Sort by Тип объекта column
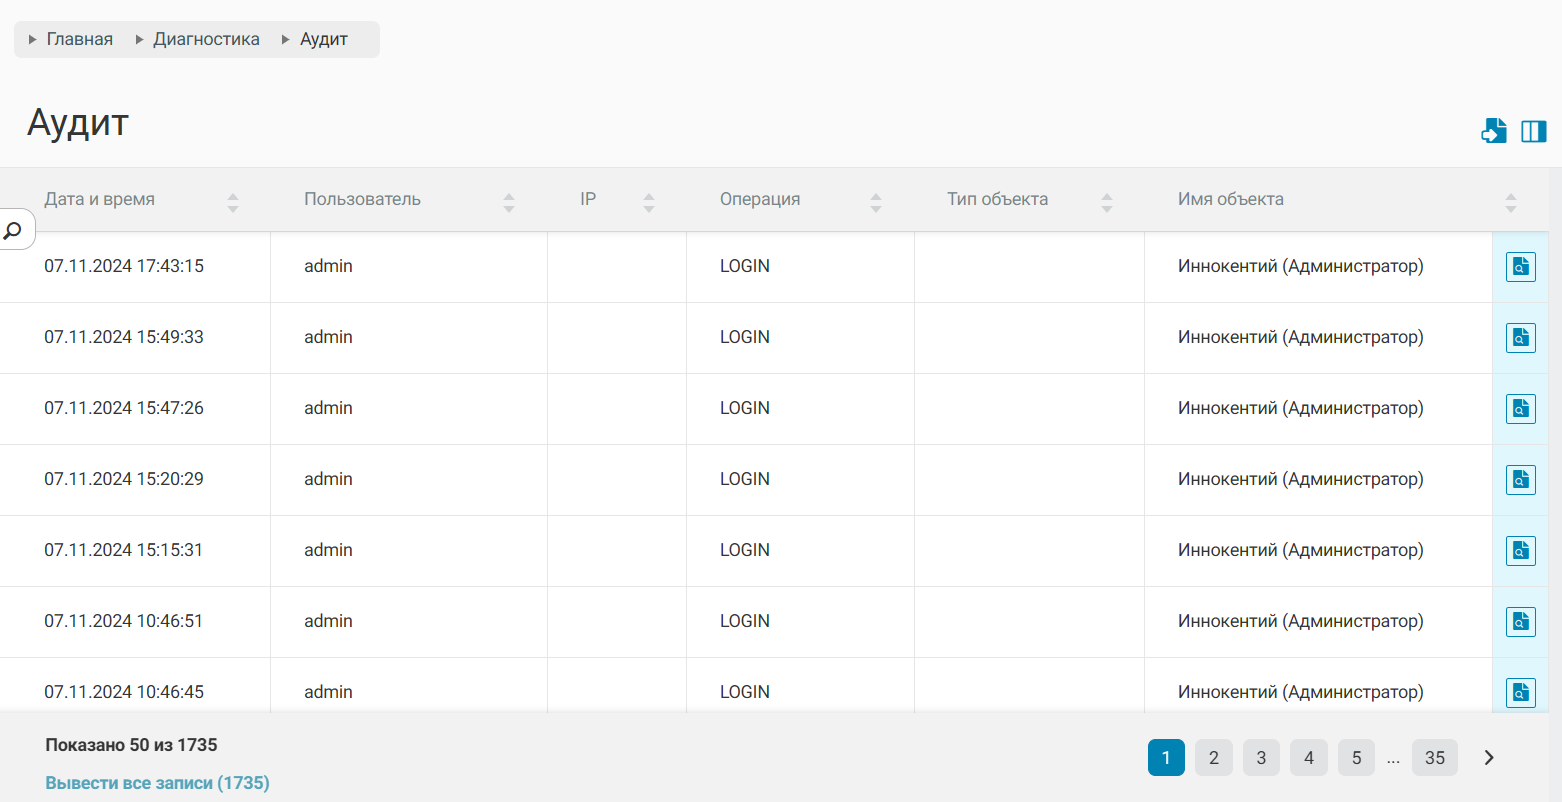 pyautogui.click(x=1106, y=203)
